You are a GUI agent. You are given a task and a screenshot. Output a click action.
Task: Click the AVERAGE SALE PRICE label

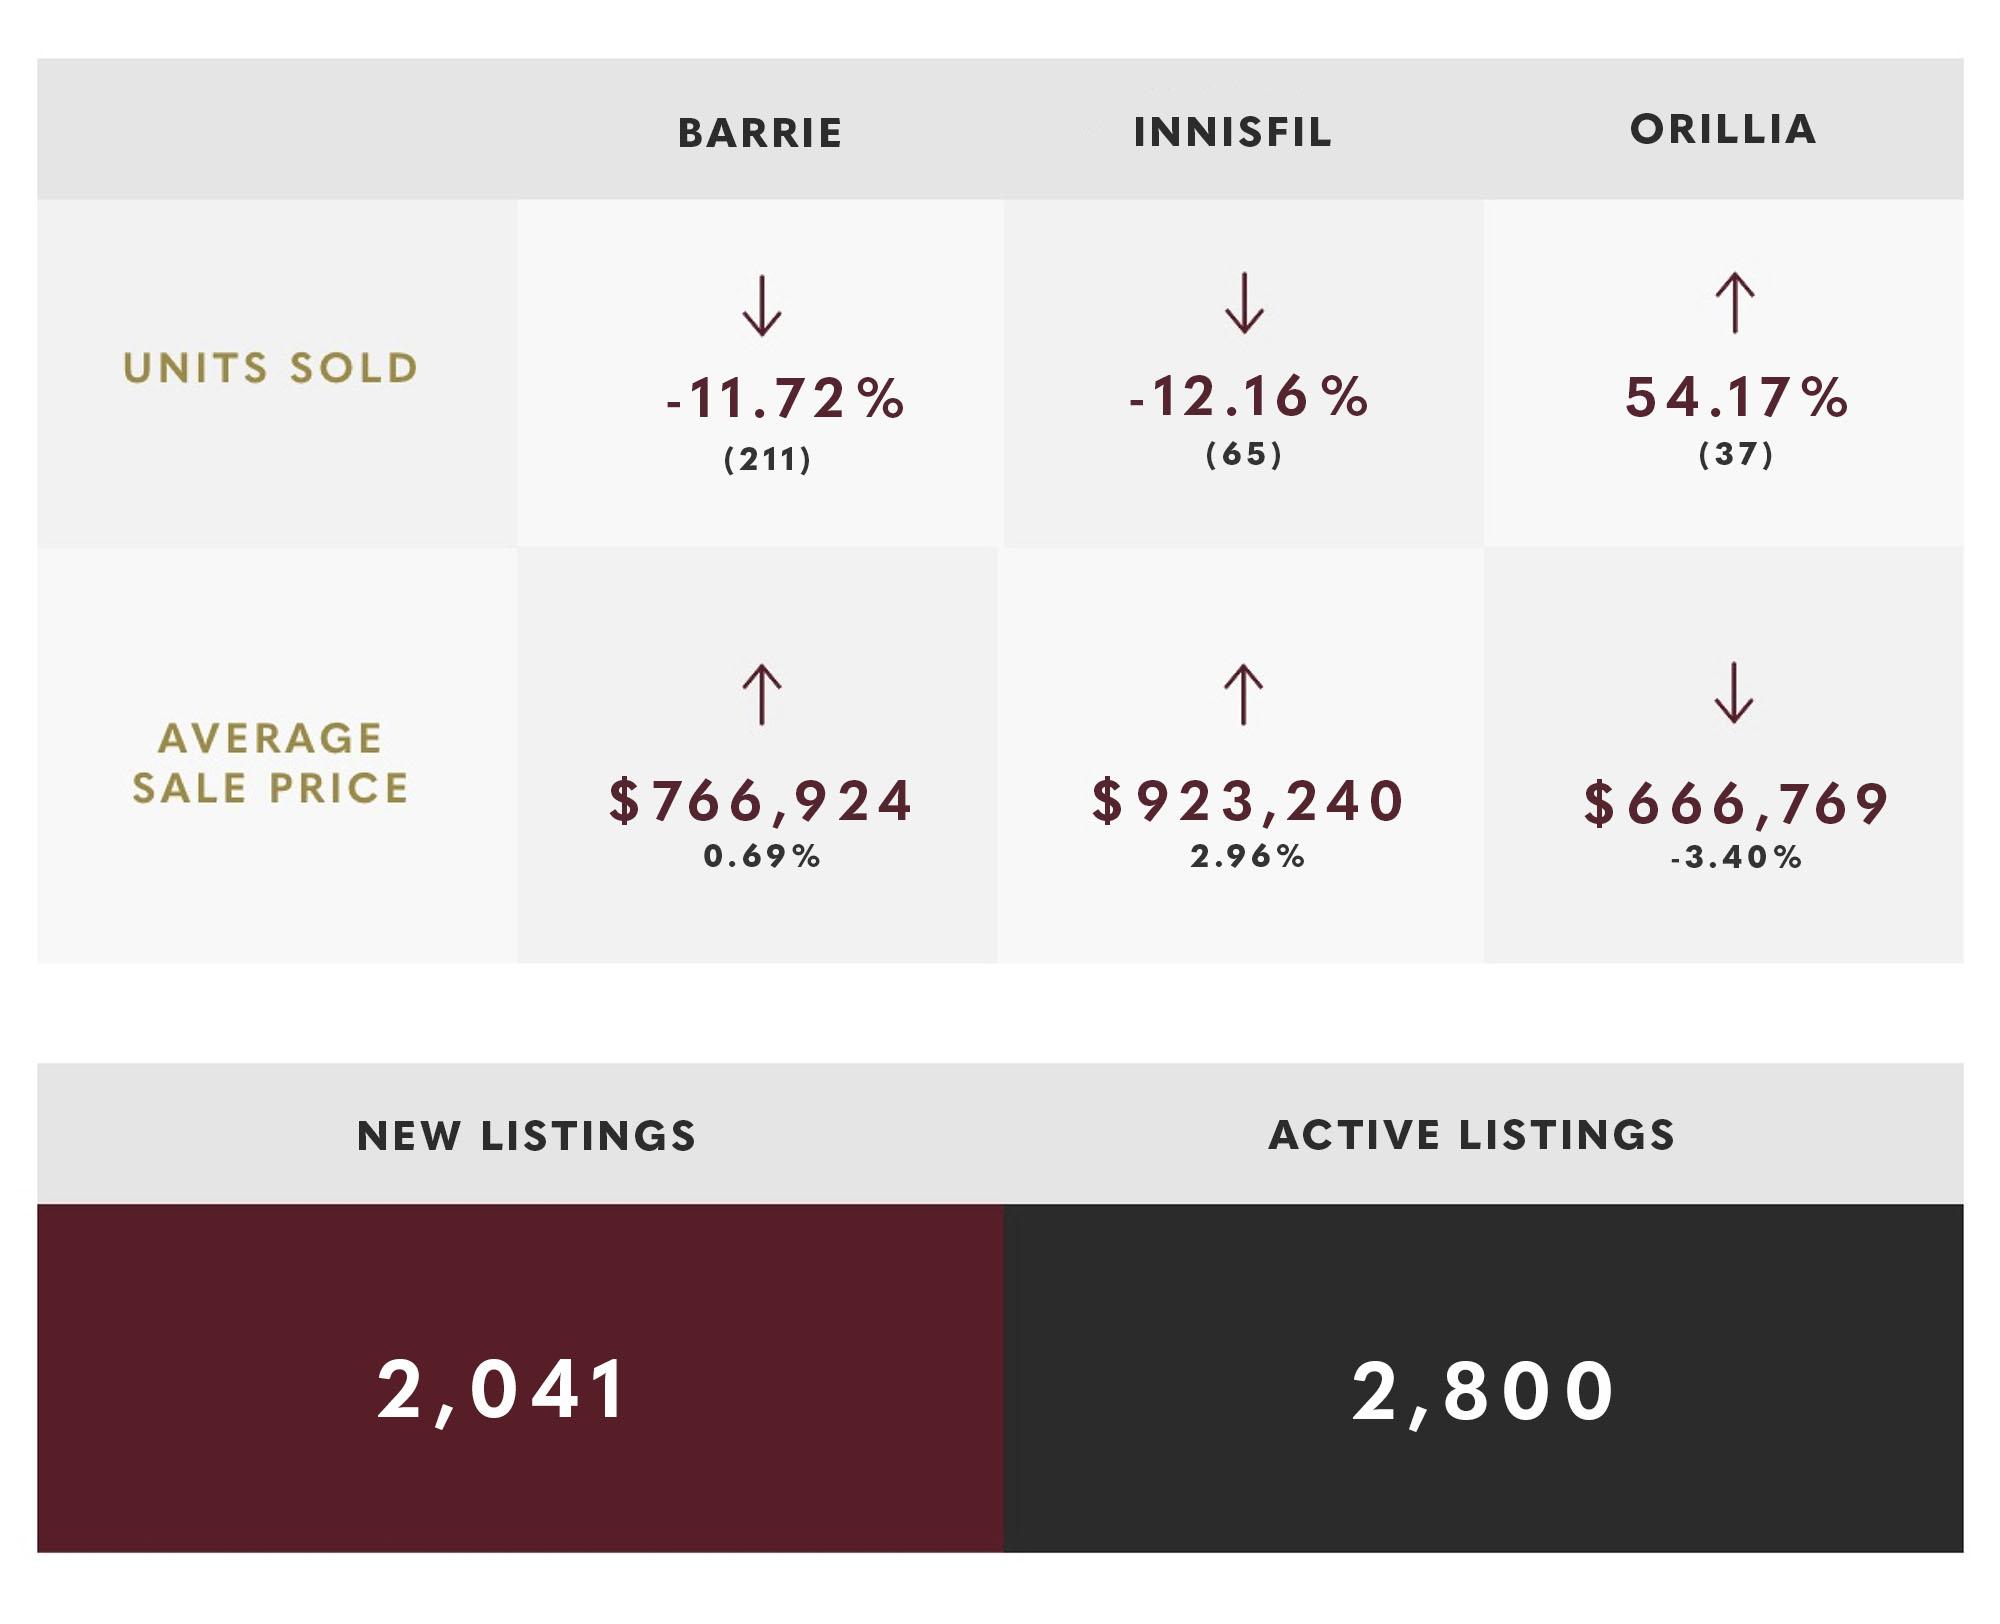pyautogui.click(x=270, y=763)
